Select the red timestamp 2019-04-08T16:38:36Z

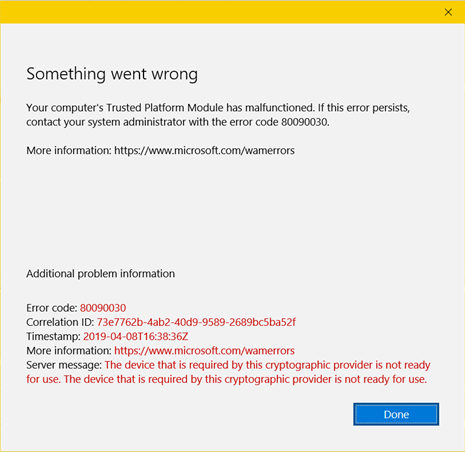[136, 336]
